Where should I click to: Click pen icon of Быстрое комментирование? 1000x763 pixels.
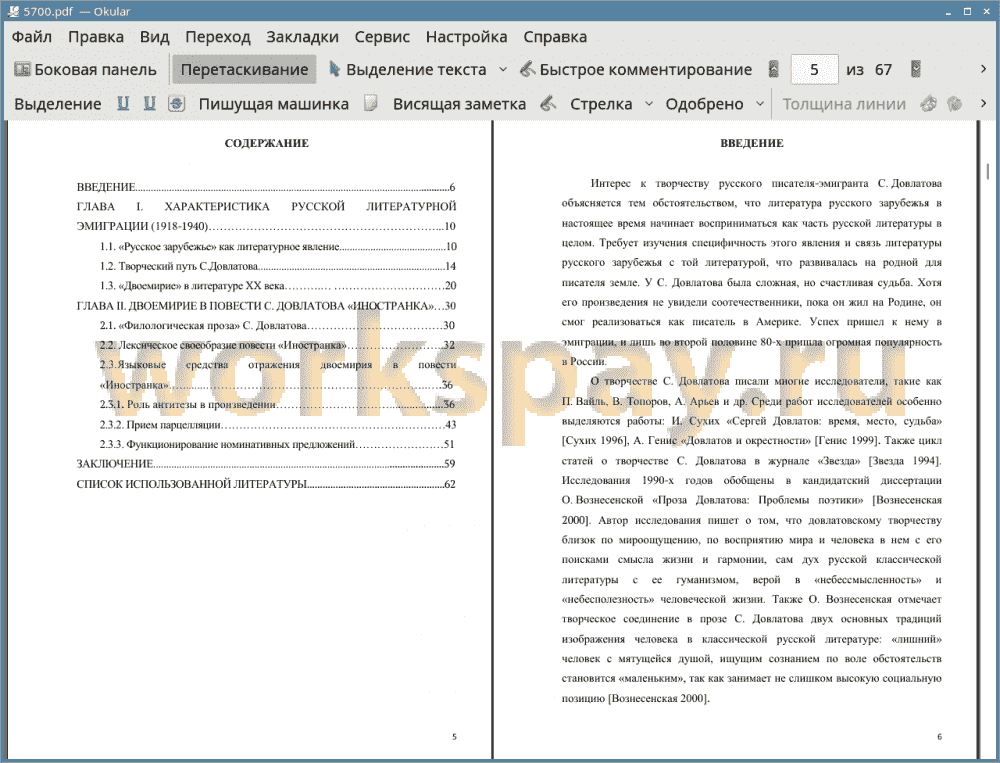point(527,69)
